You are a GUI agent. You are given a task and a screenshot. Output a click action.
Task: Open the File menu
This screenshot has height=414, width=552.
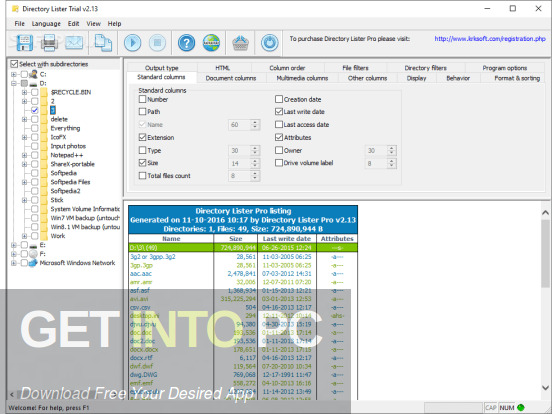[x=19, y=24]
